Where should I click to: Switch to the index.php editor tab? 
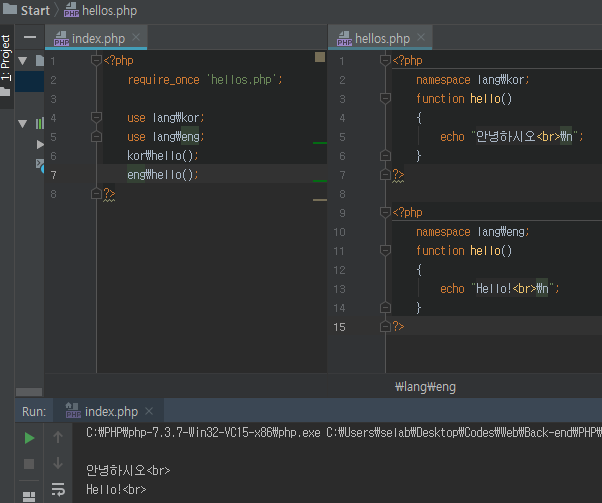(x=97, y=38)
